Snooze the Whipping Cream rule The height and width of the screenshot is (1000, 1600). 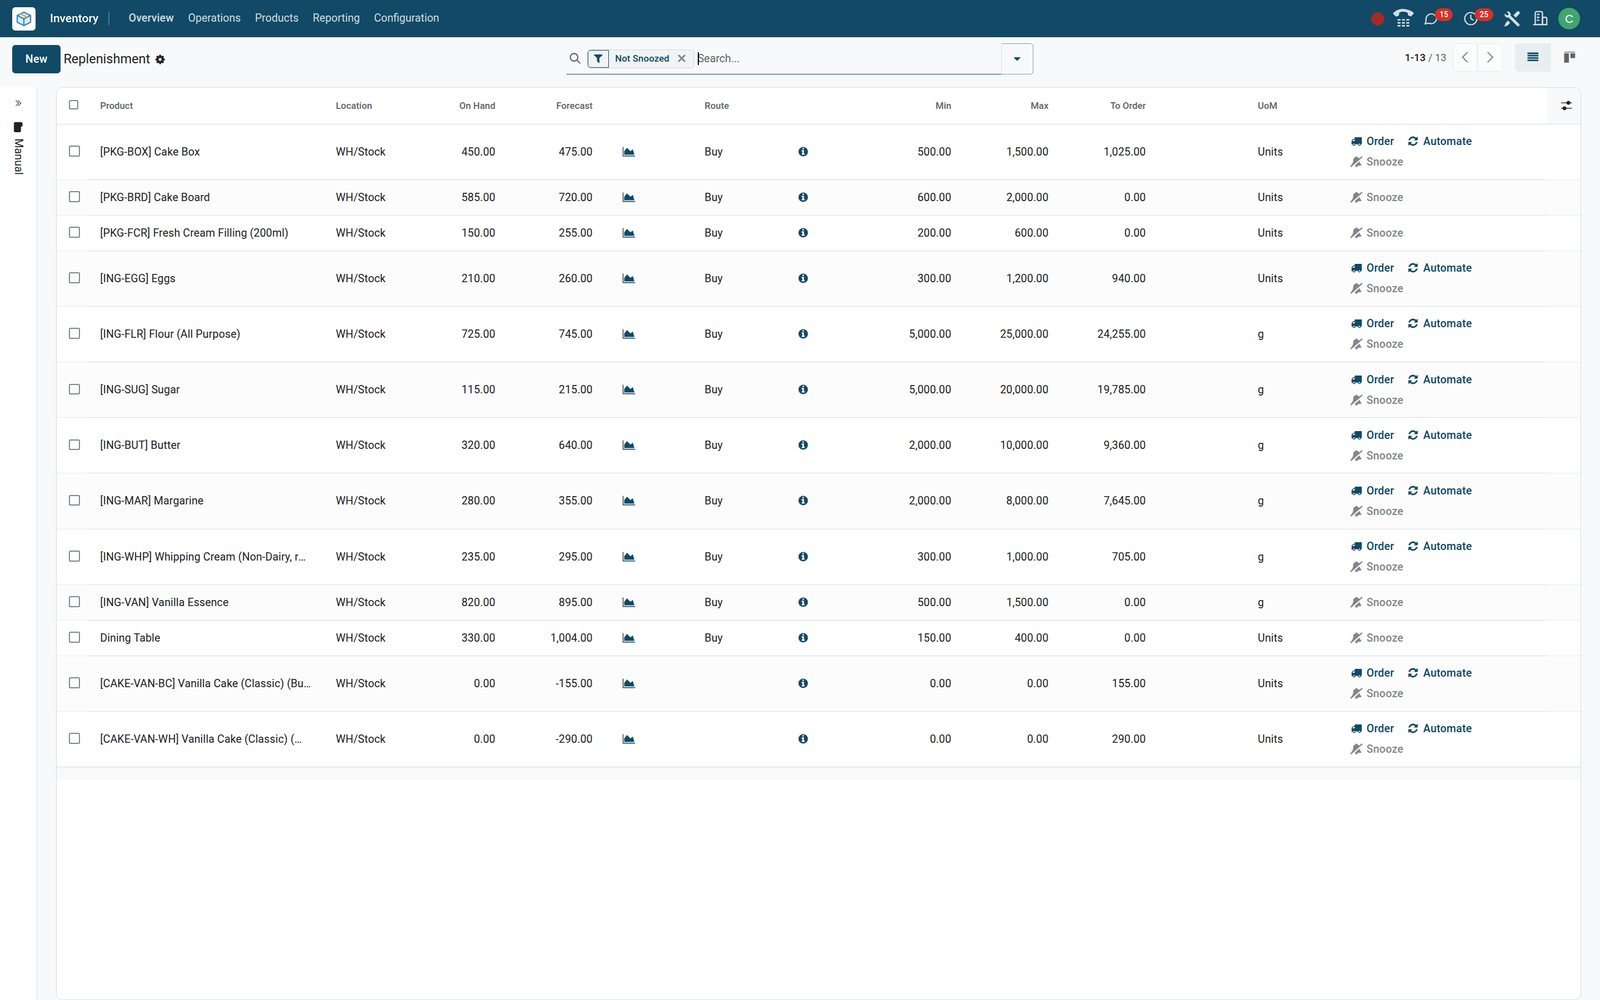pos(1377,567)
